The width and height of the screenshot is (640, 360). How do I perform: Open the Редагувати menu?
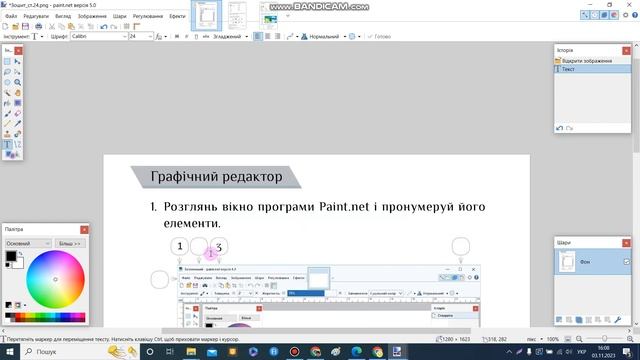pos(36,16)
